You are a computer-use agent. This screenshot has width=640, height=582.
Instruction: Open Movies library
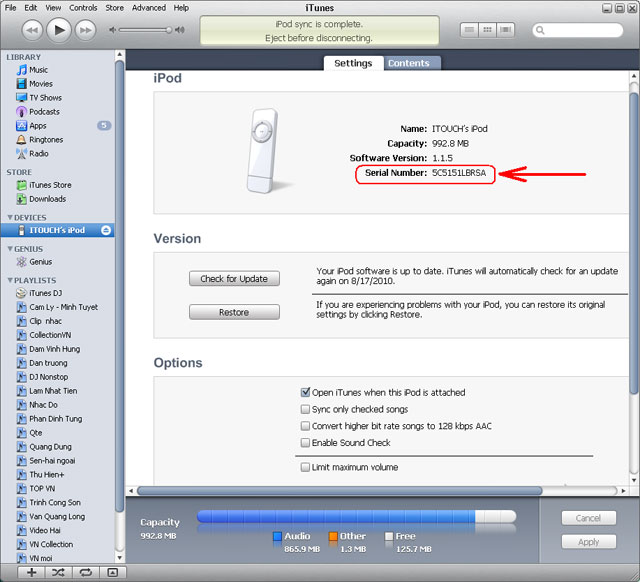(41, 84)
